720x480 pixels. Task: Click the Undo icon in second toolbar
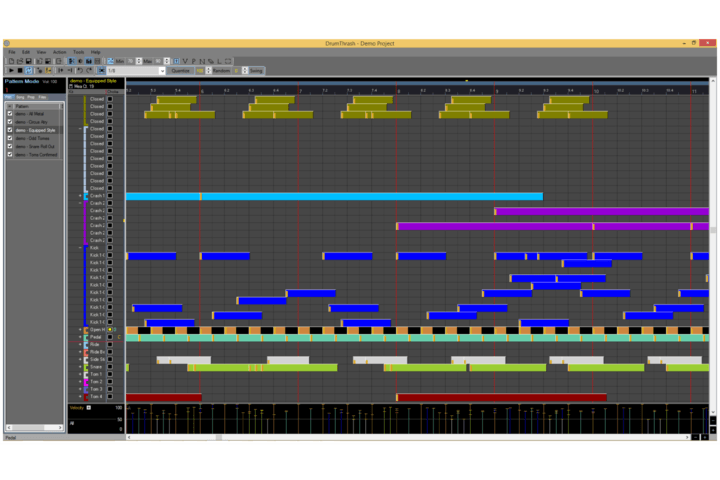(80, 70)
